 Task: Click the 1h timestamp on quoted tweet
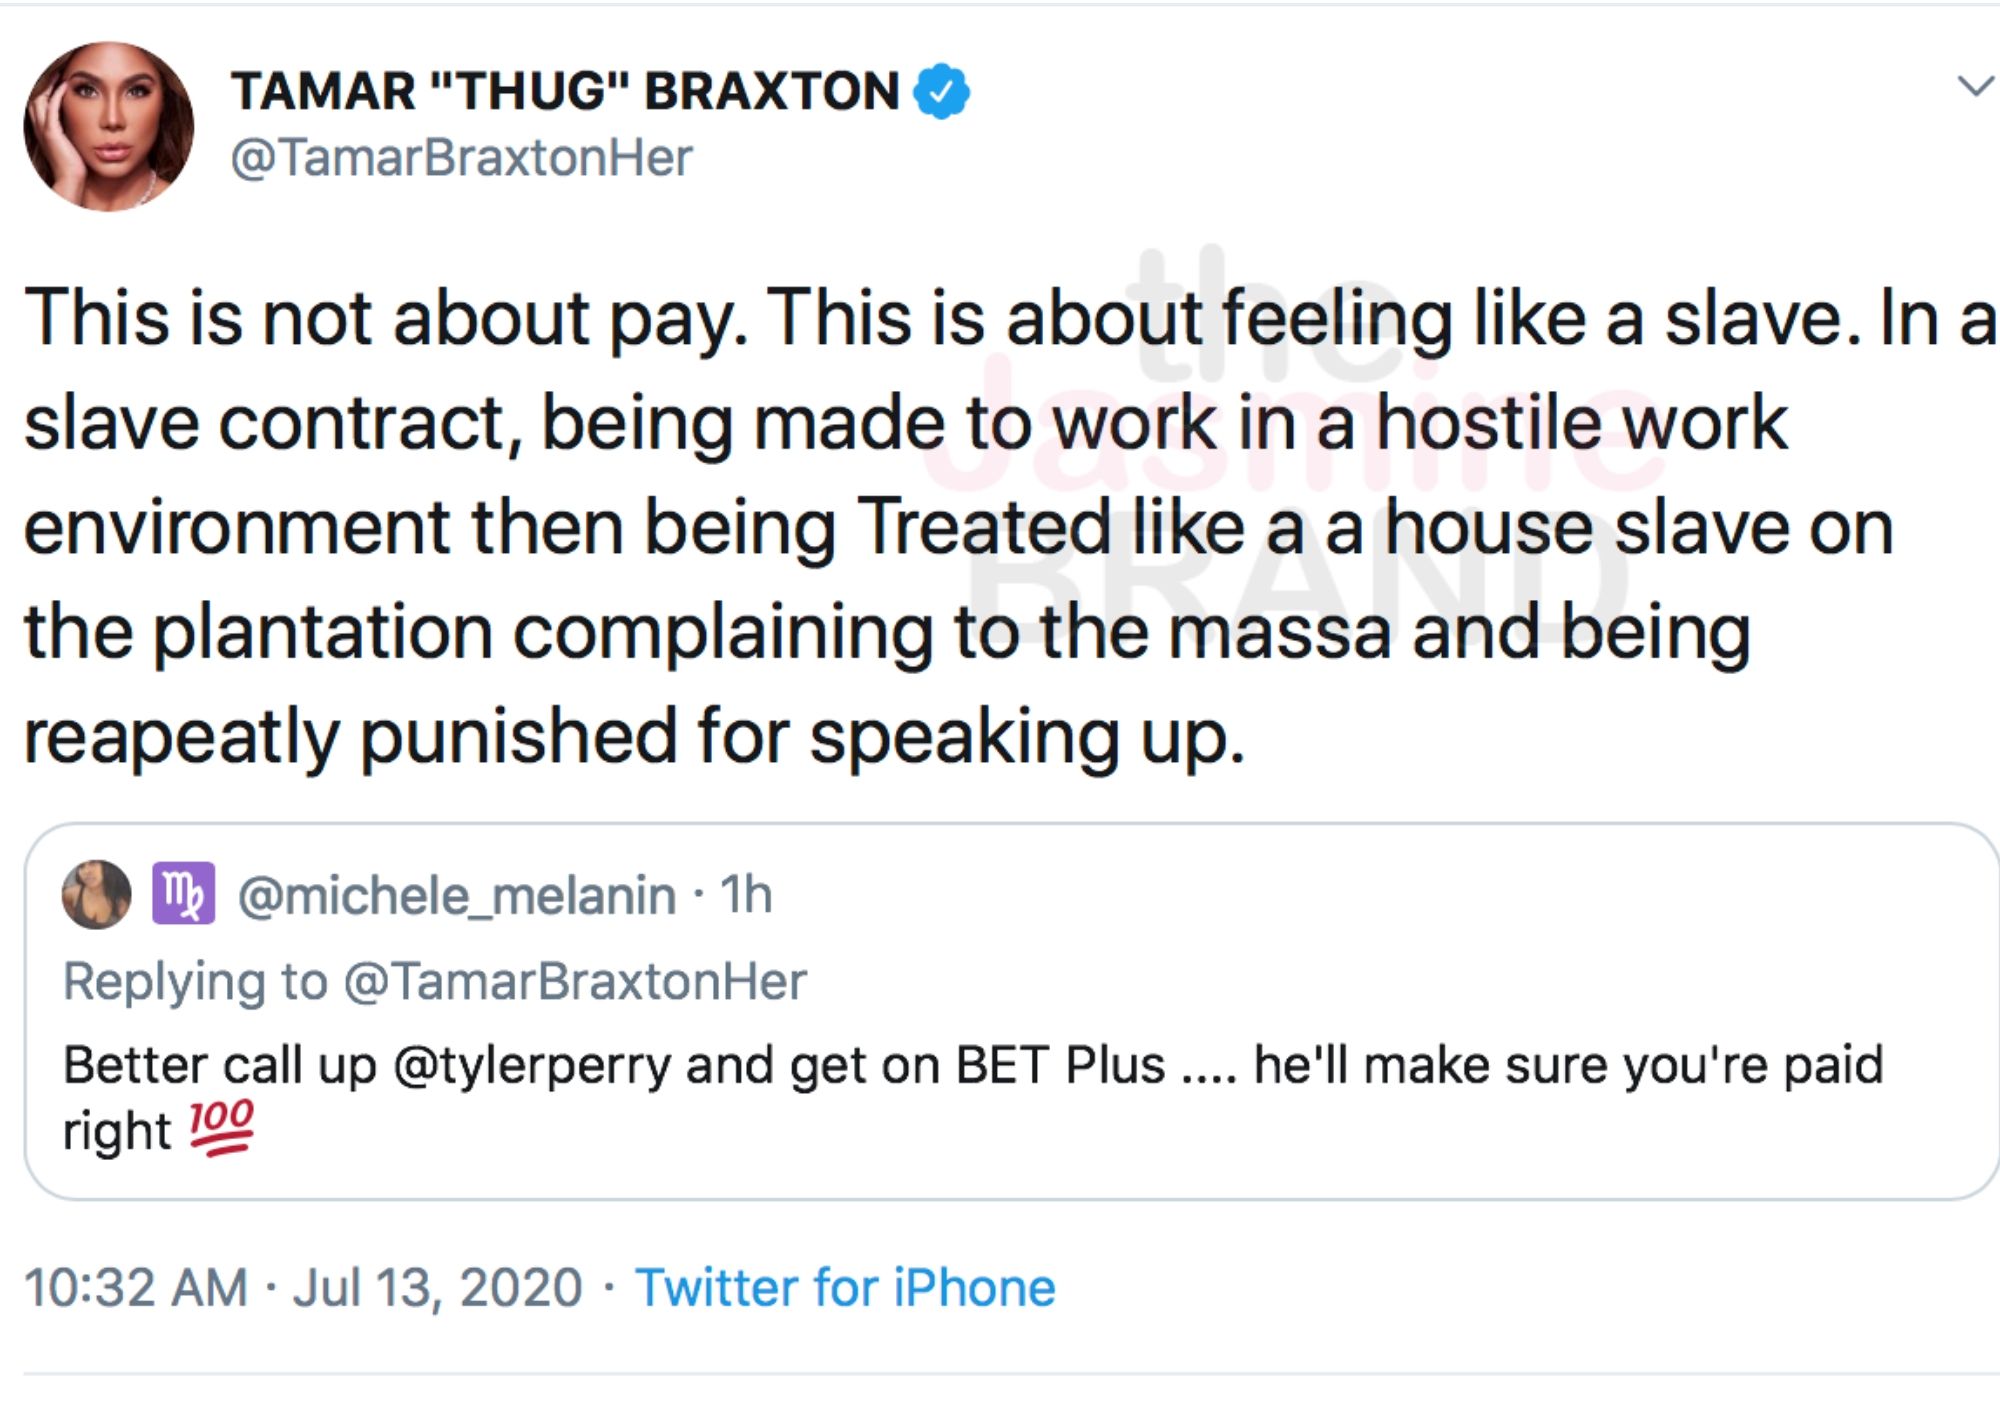(747, 894)
